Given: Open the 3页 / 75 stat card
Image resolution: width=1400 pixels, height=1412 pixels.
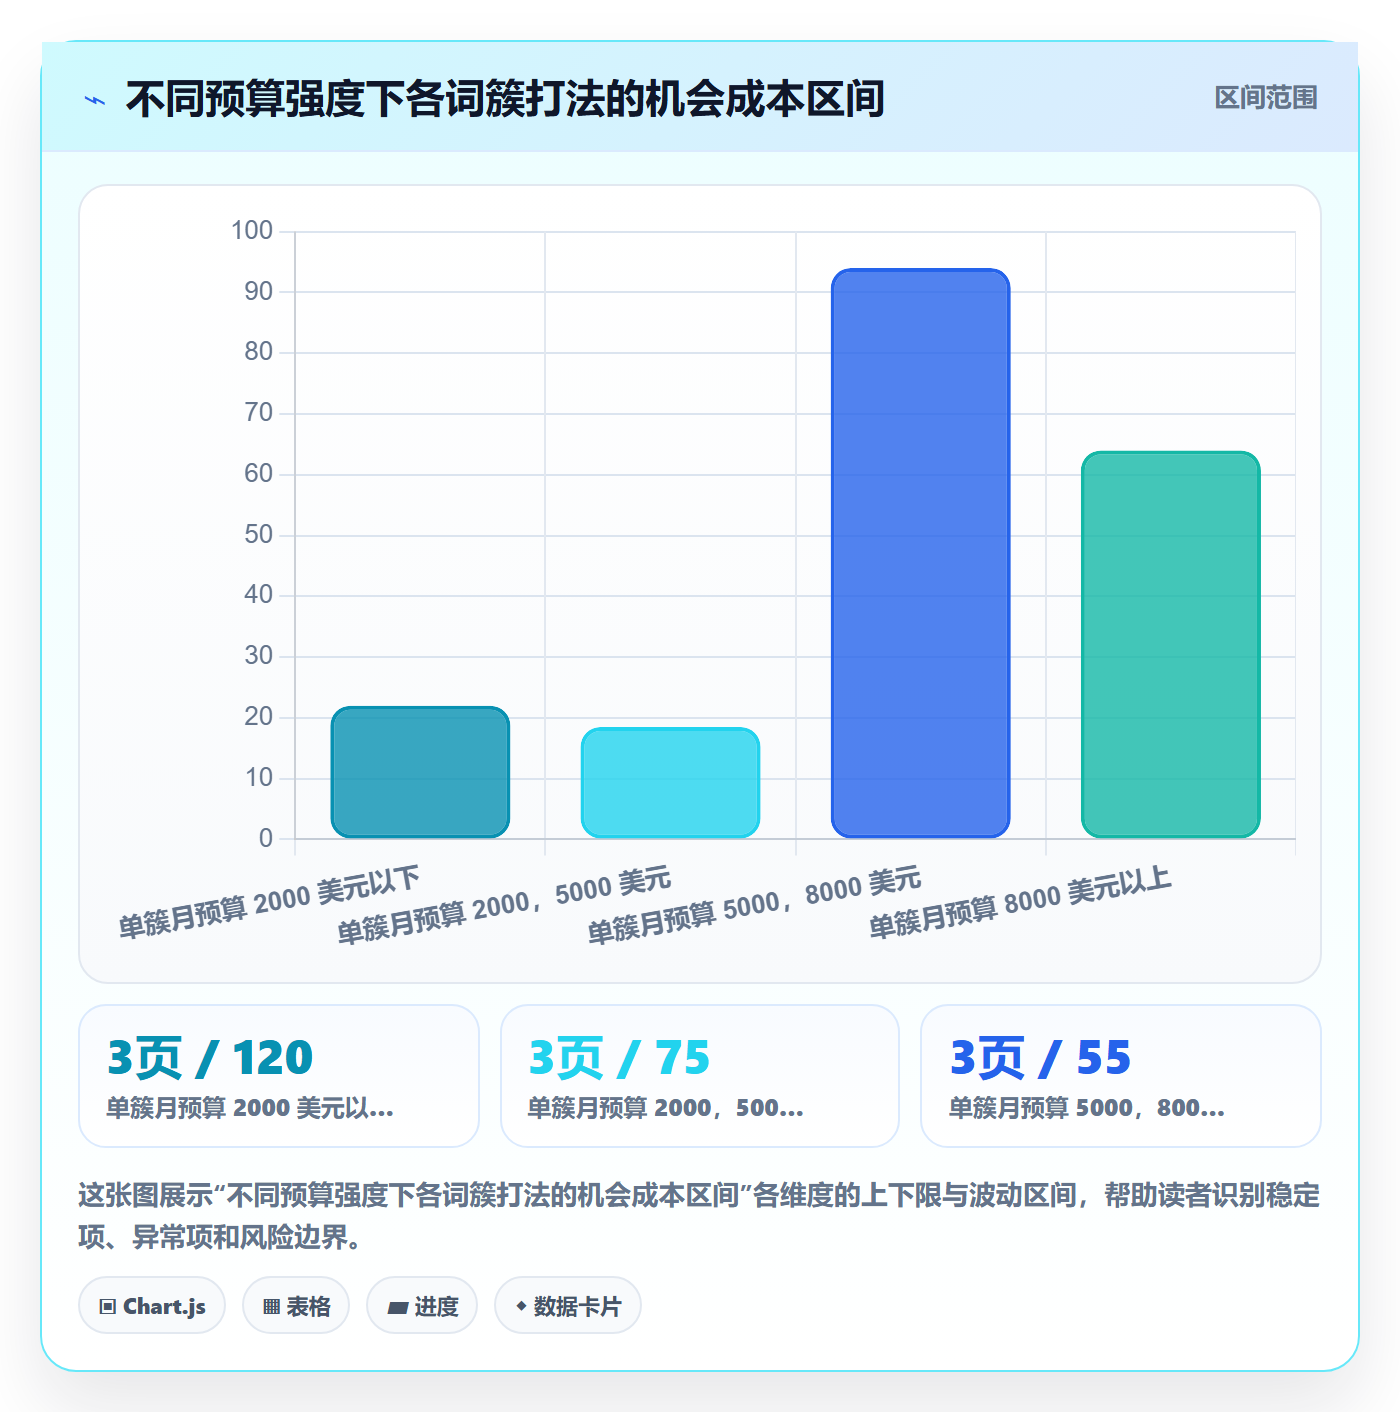Looking at the screenshot, I should (700, 1076).
